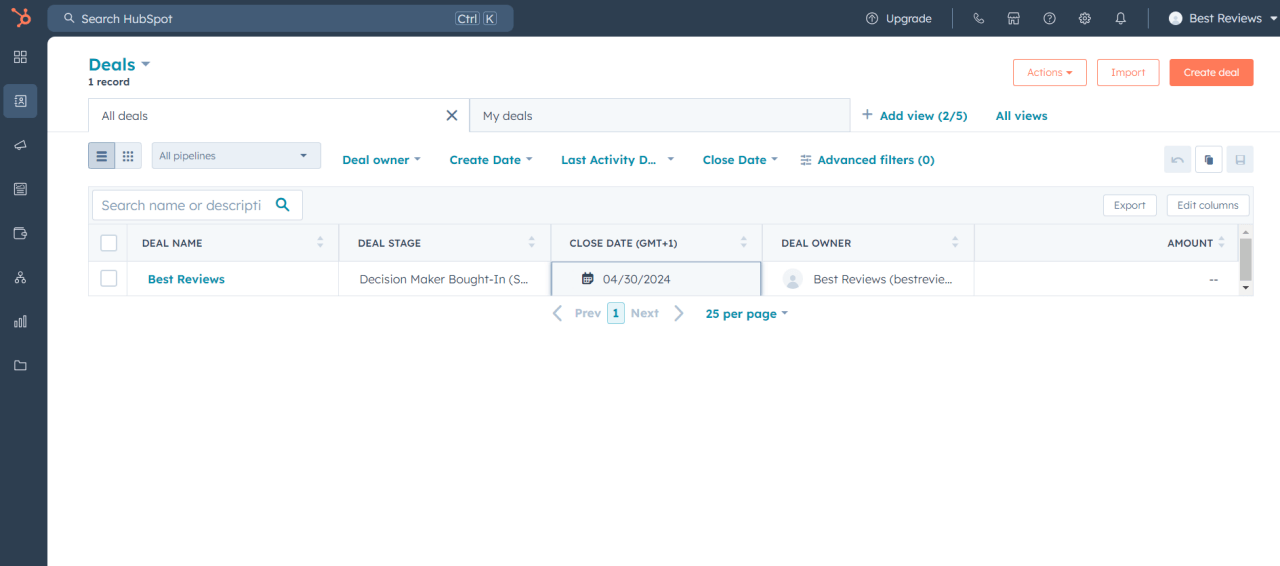The image size is (1280, 566).
Task: Click the Export button
Action: coord(1130,205)
